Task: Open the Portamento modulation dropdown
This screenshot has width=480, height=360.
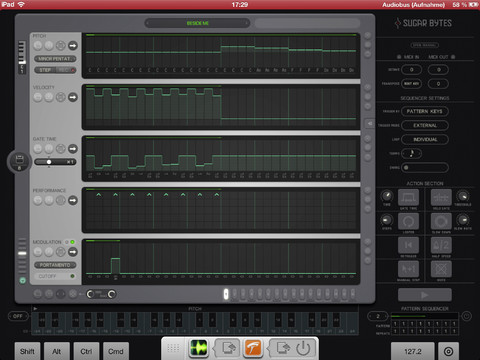Action: (55, 265)
